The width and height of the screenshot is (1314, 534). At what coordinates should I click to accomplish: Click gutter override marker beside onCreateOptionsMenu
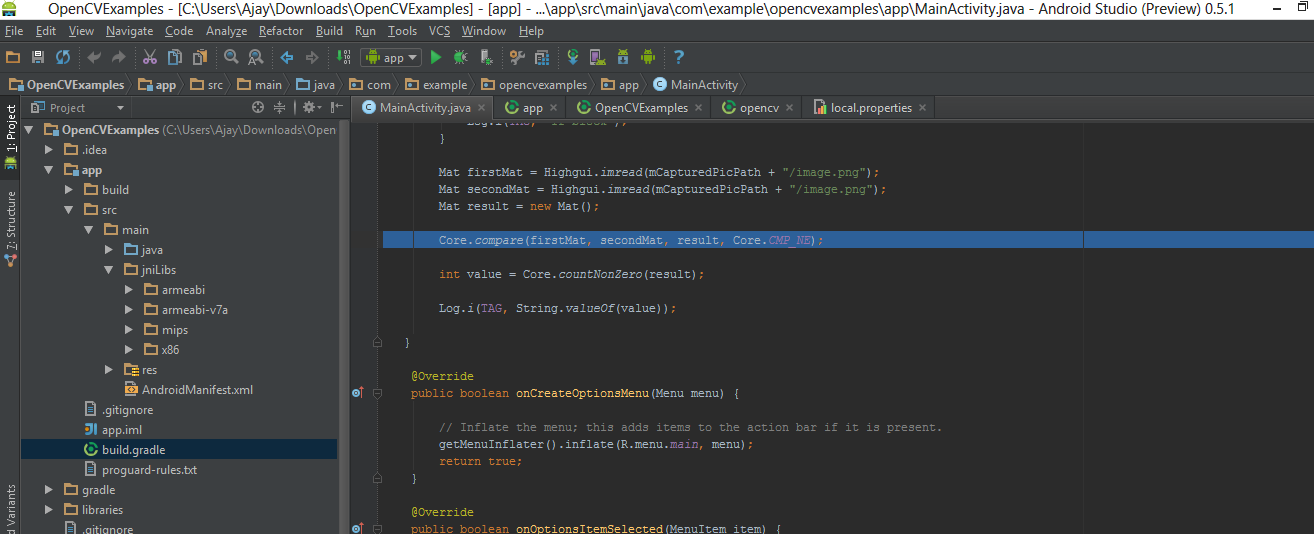[x=357, y=393]
